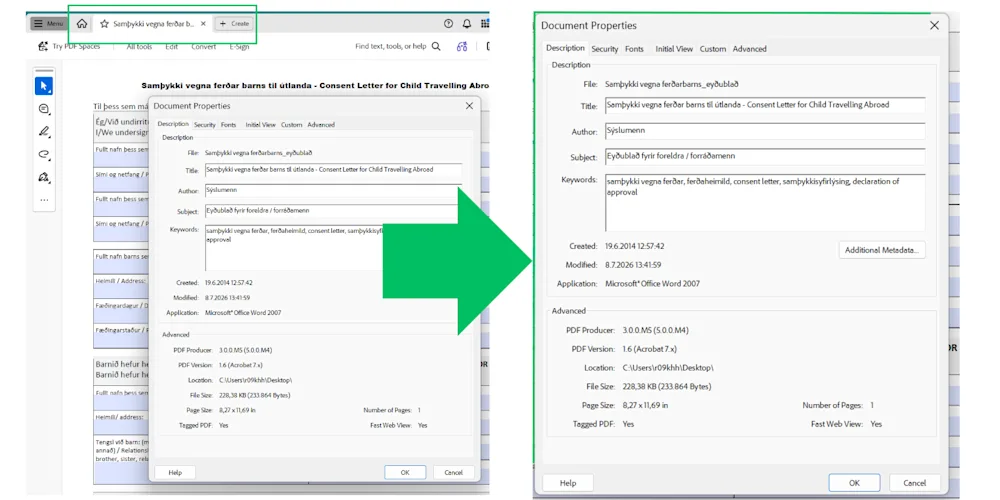The height and width of the screenshot is (500, 1000).
Task: Click the Find text, tools, or help field
Action: [x=391, y=47]
